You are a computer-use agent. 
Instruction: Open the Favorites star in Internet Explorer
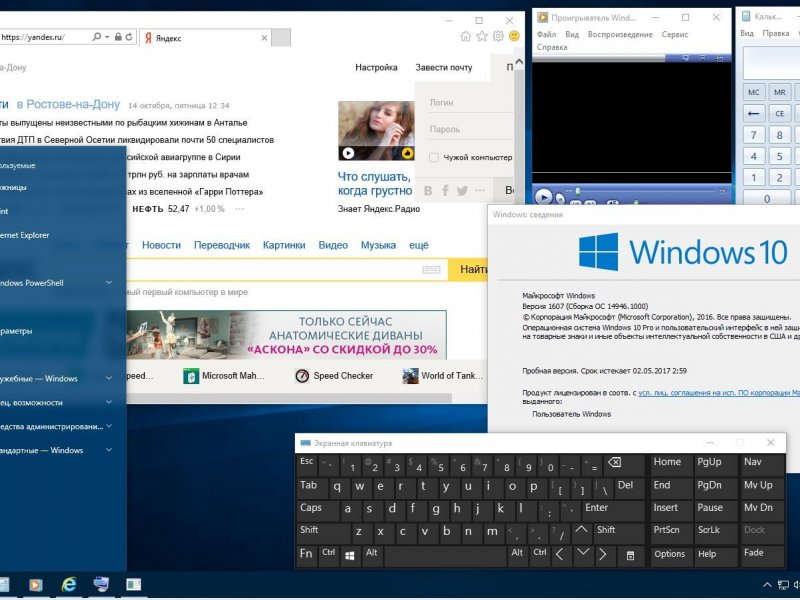pyautogui.click(x=482, y=36)
